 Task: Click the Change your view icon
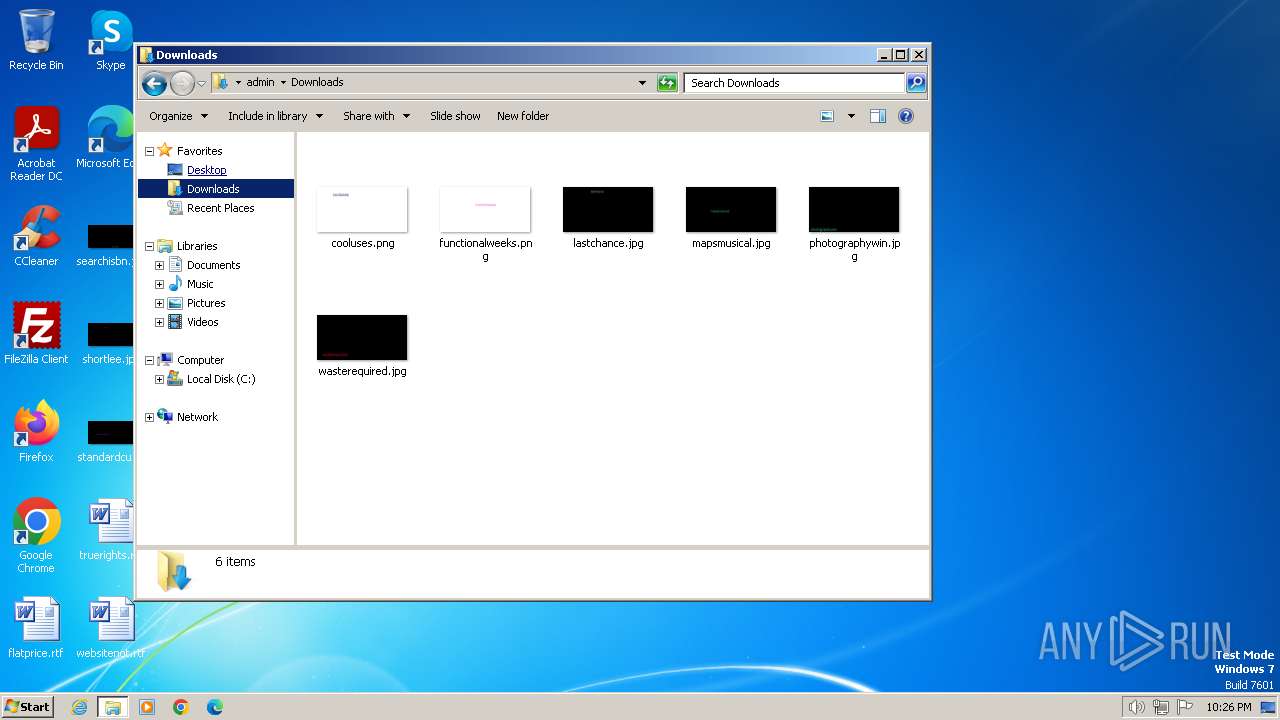(x=827, y=116)
